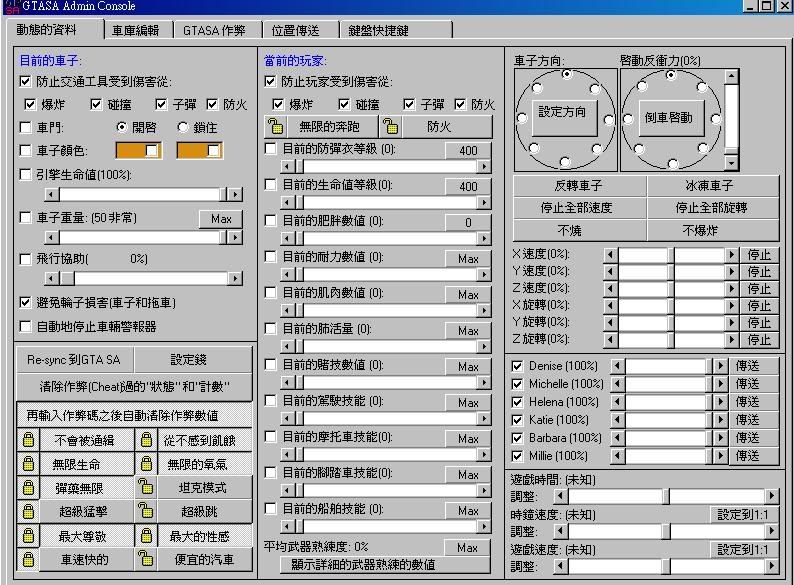Click the lock icon beside 不會被通緝

point(29,440)
